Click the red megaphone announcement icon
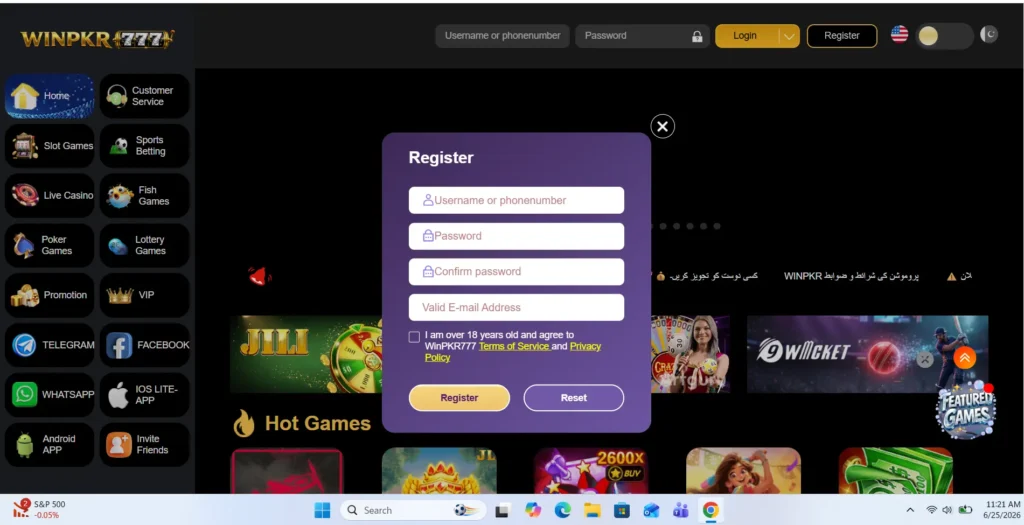This screenshot has height=525, width=1024. point(259,276)
